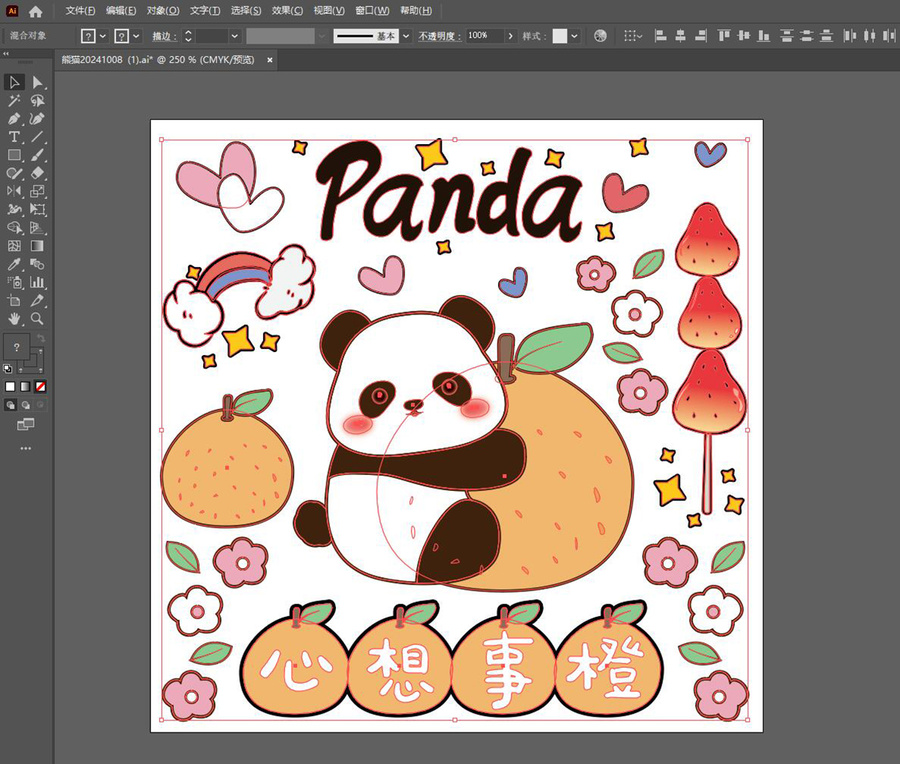Choose the Magic Wand tool

[x=14, y=101]
